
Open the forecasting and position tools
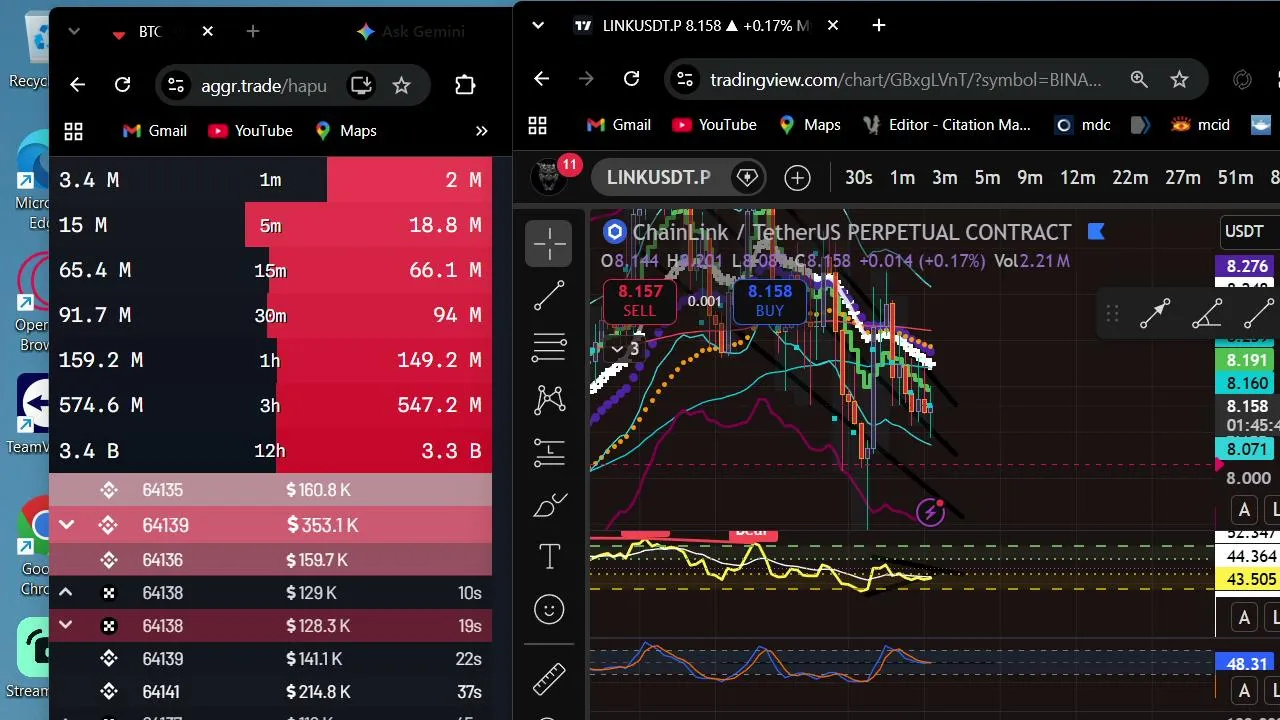pos(549,452)
